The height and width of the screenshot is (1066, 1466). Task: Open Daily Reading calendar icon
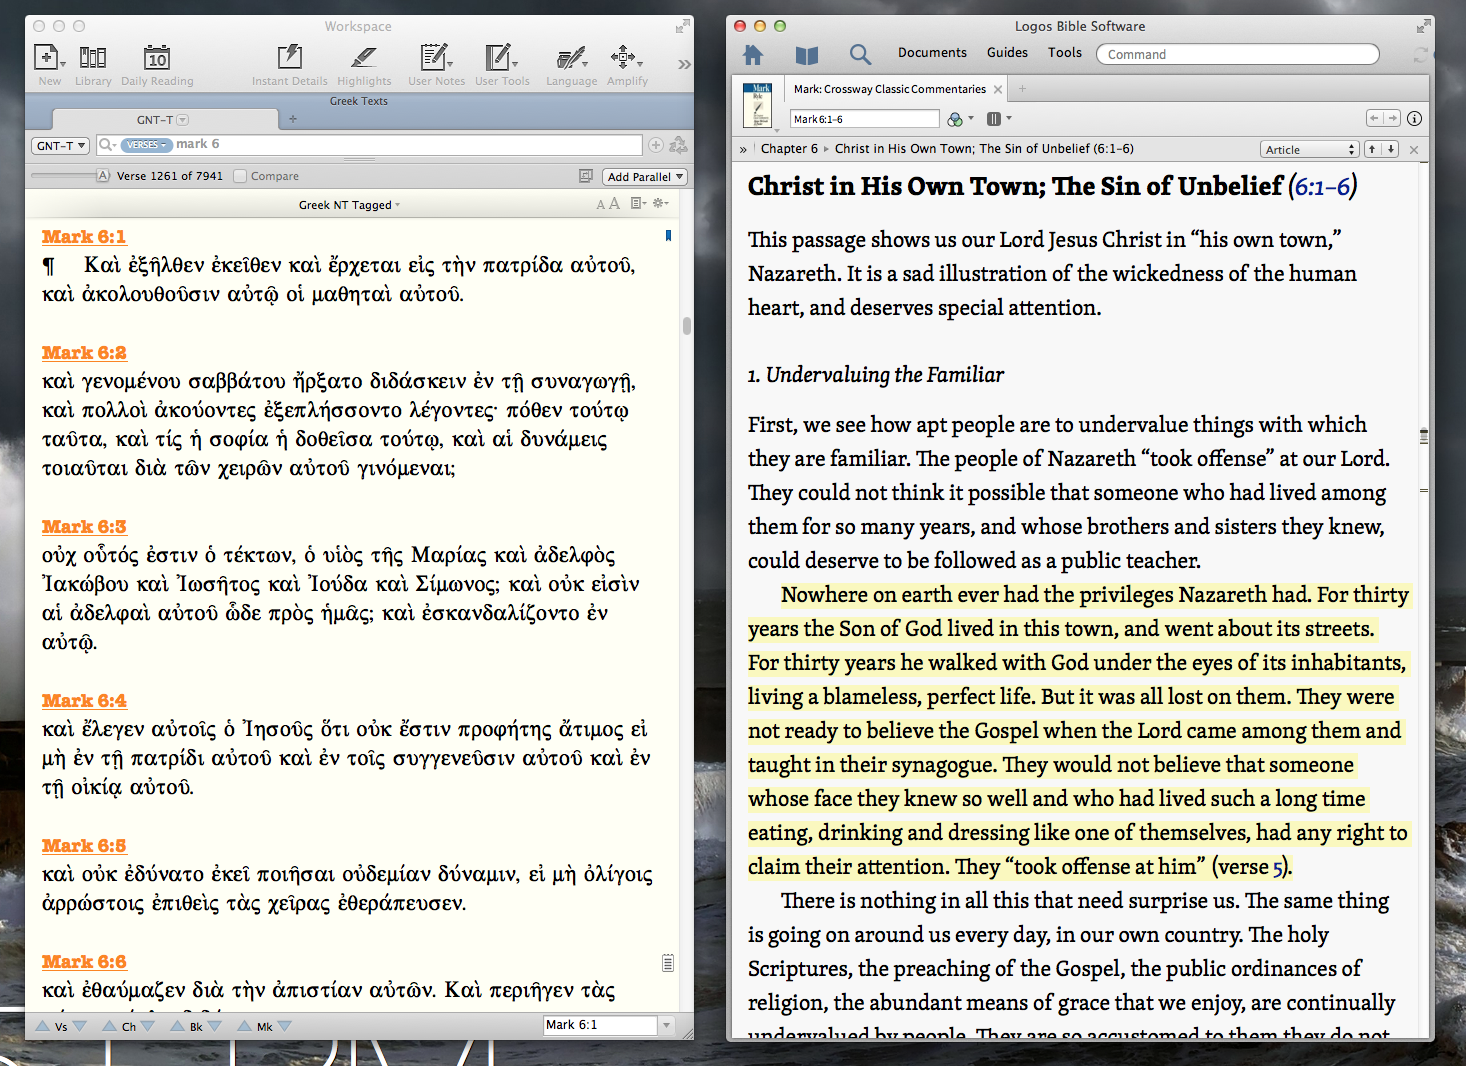(x=157, y=57)
